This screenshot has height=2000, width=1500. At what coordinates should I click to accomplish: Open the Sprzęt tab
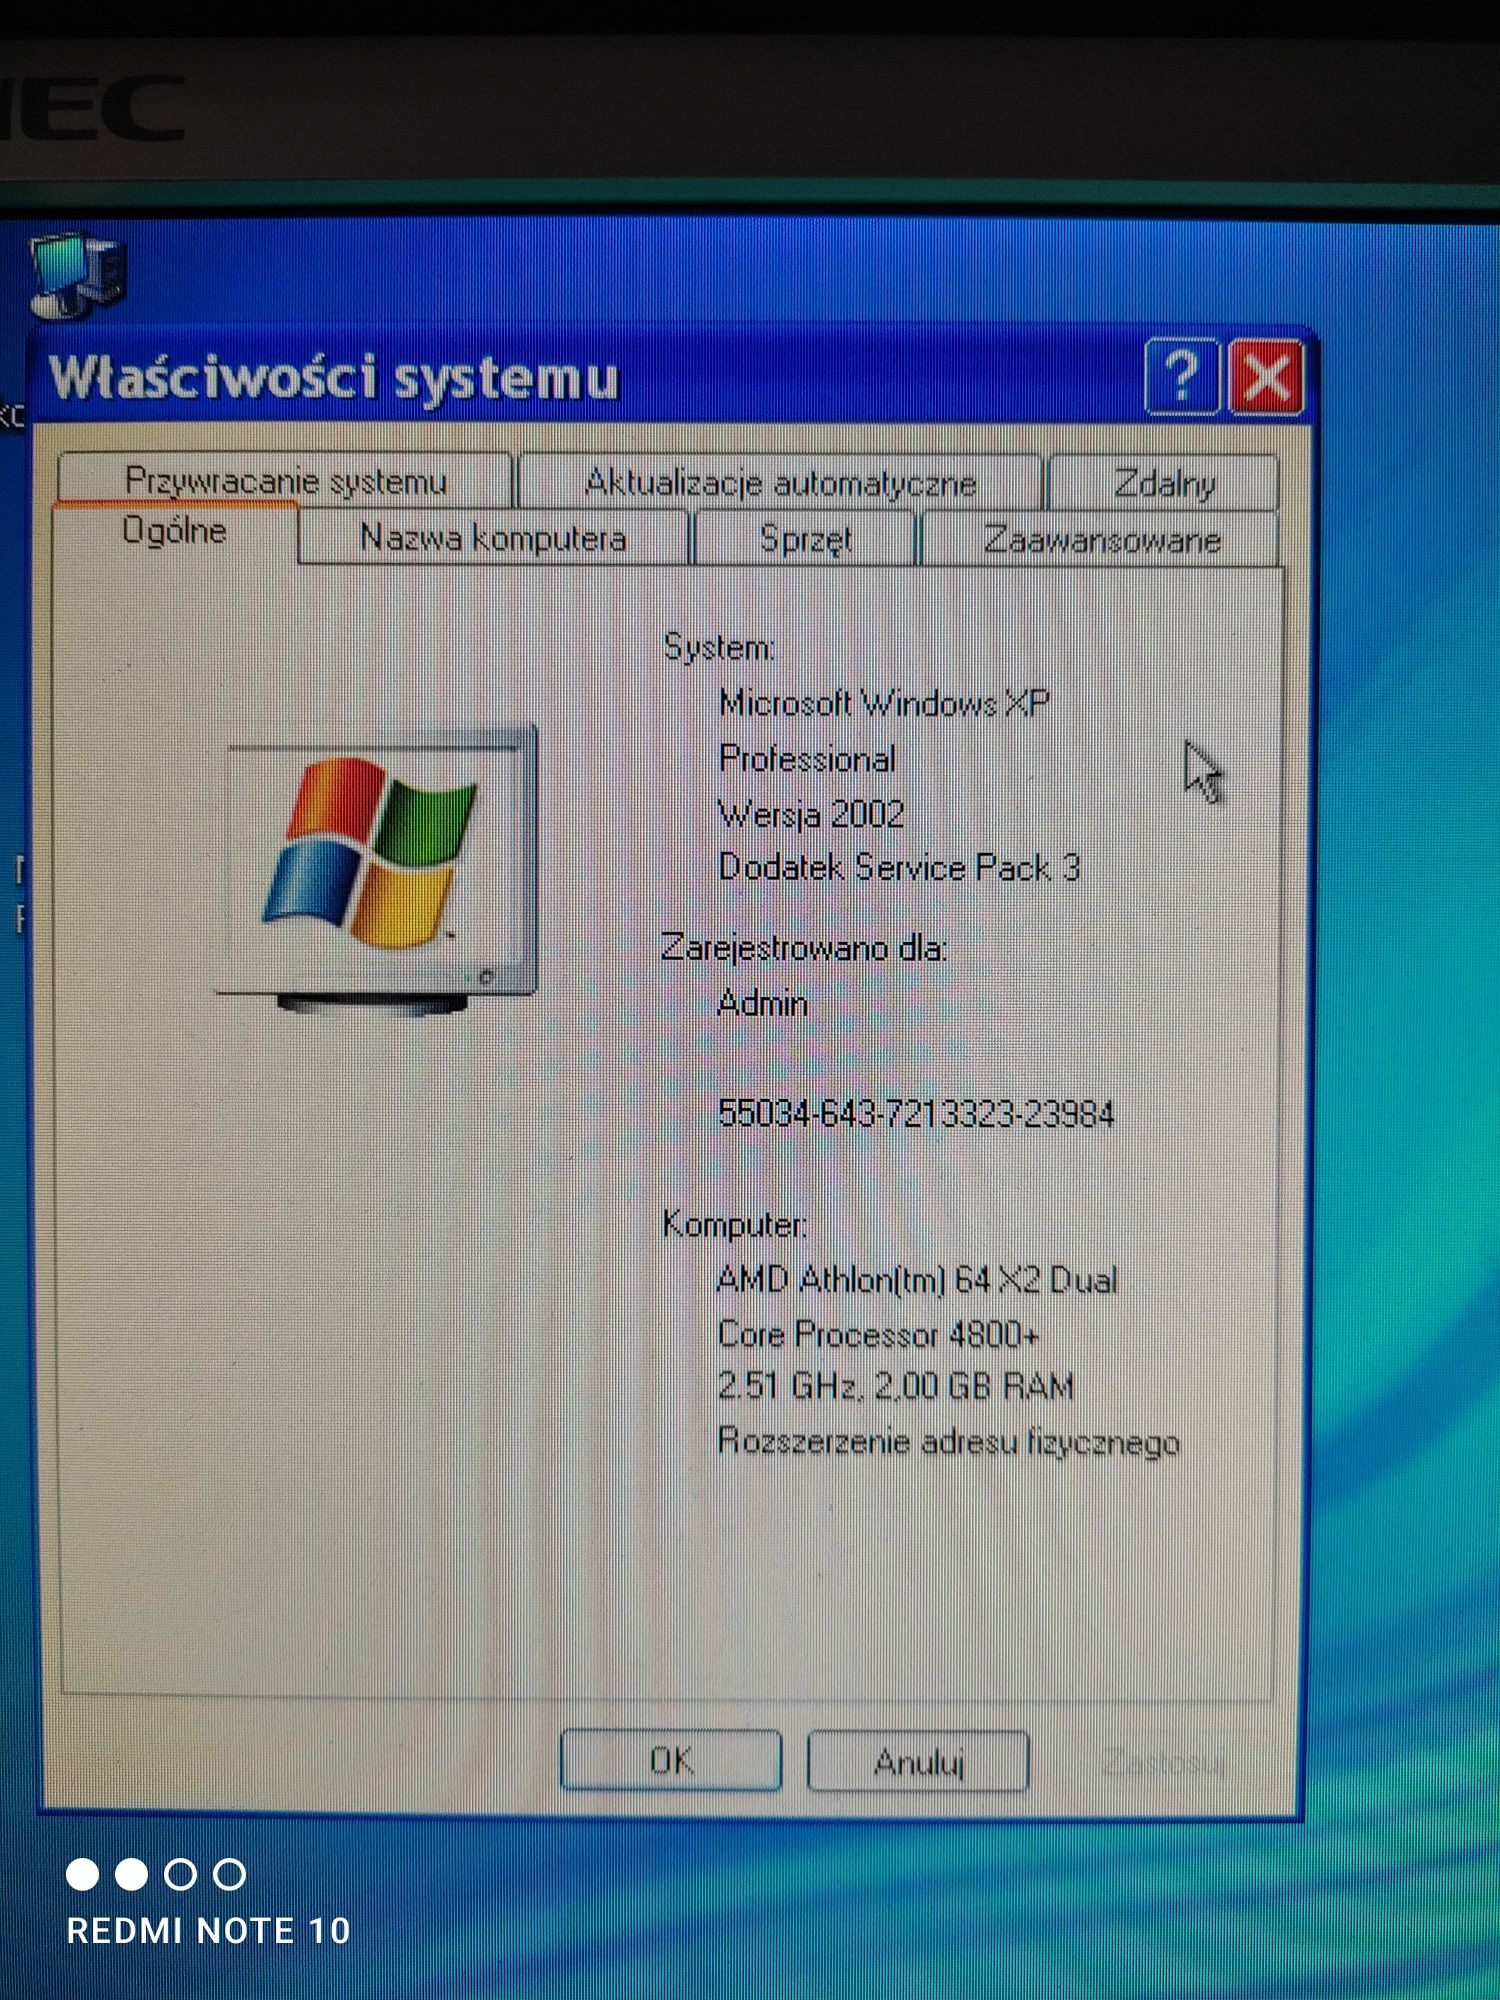coord(805,539)
